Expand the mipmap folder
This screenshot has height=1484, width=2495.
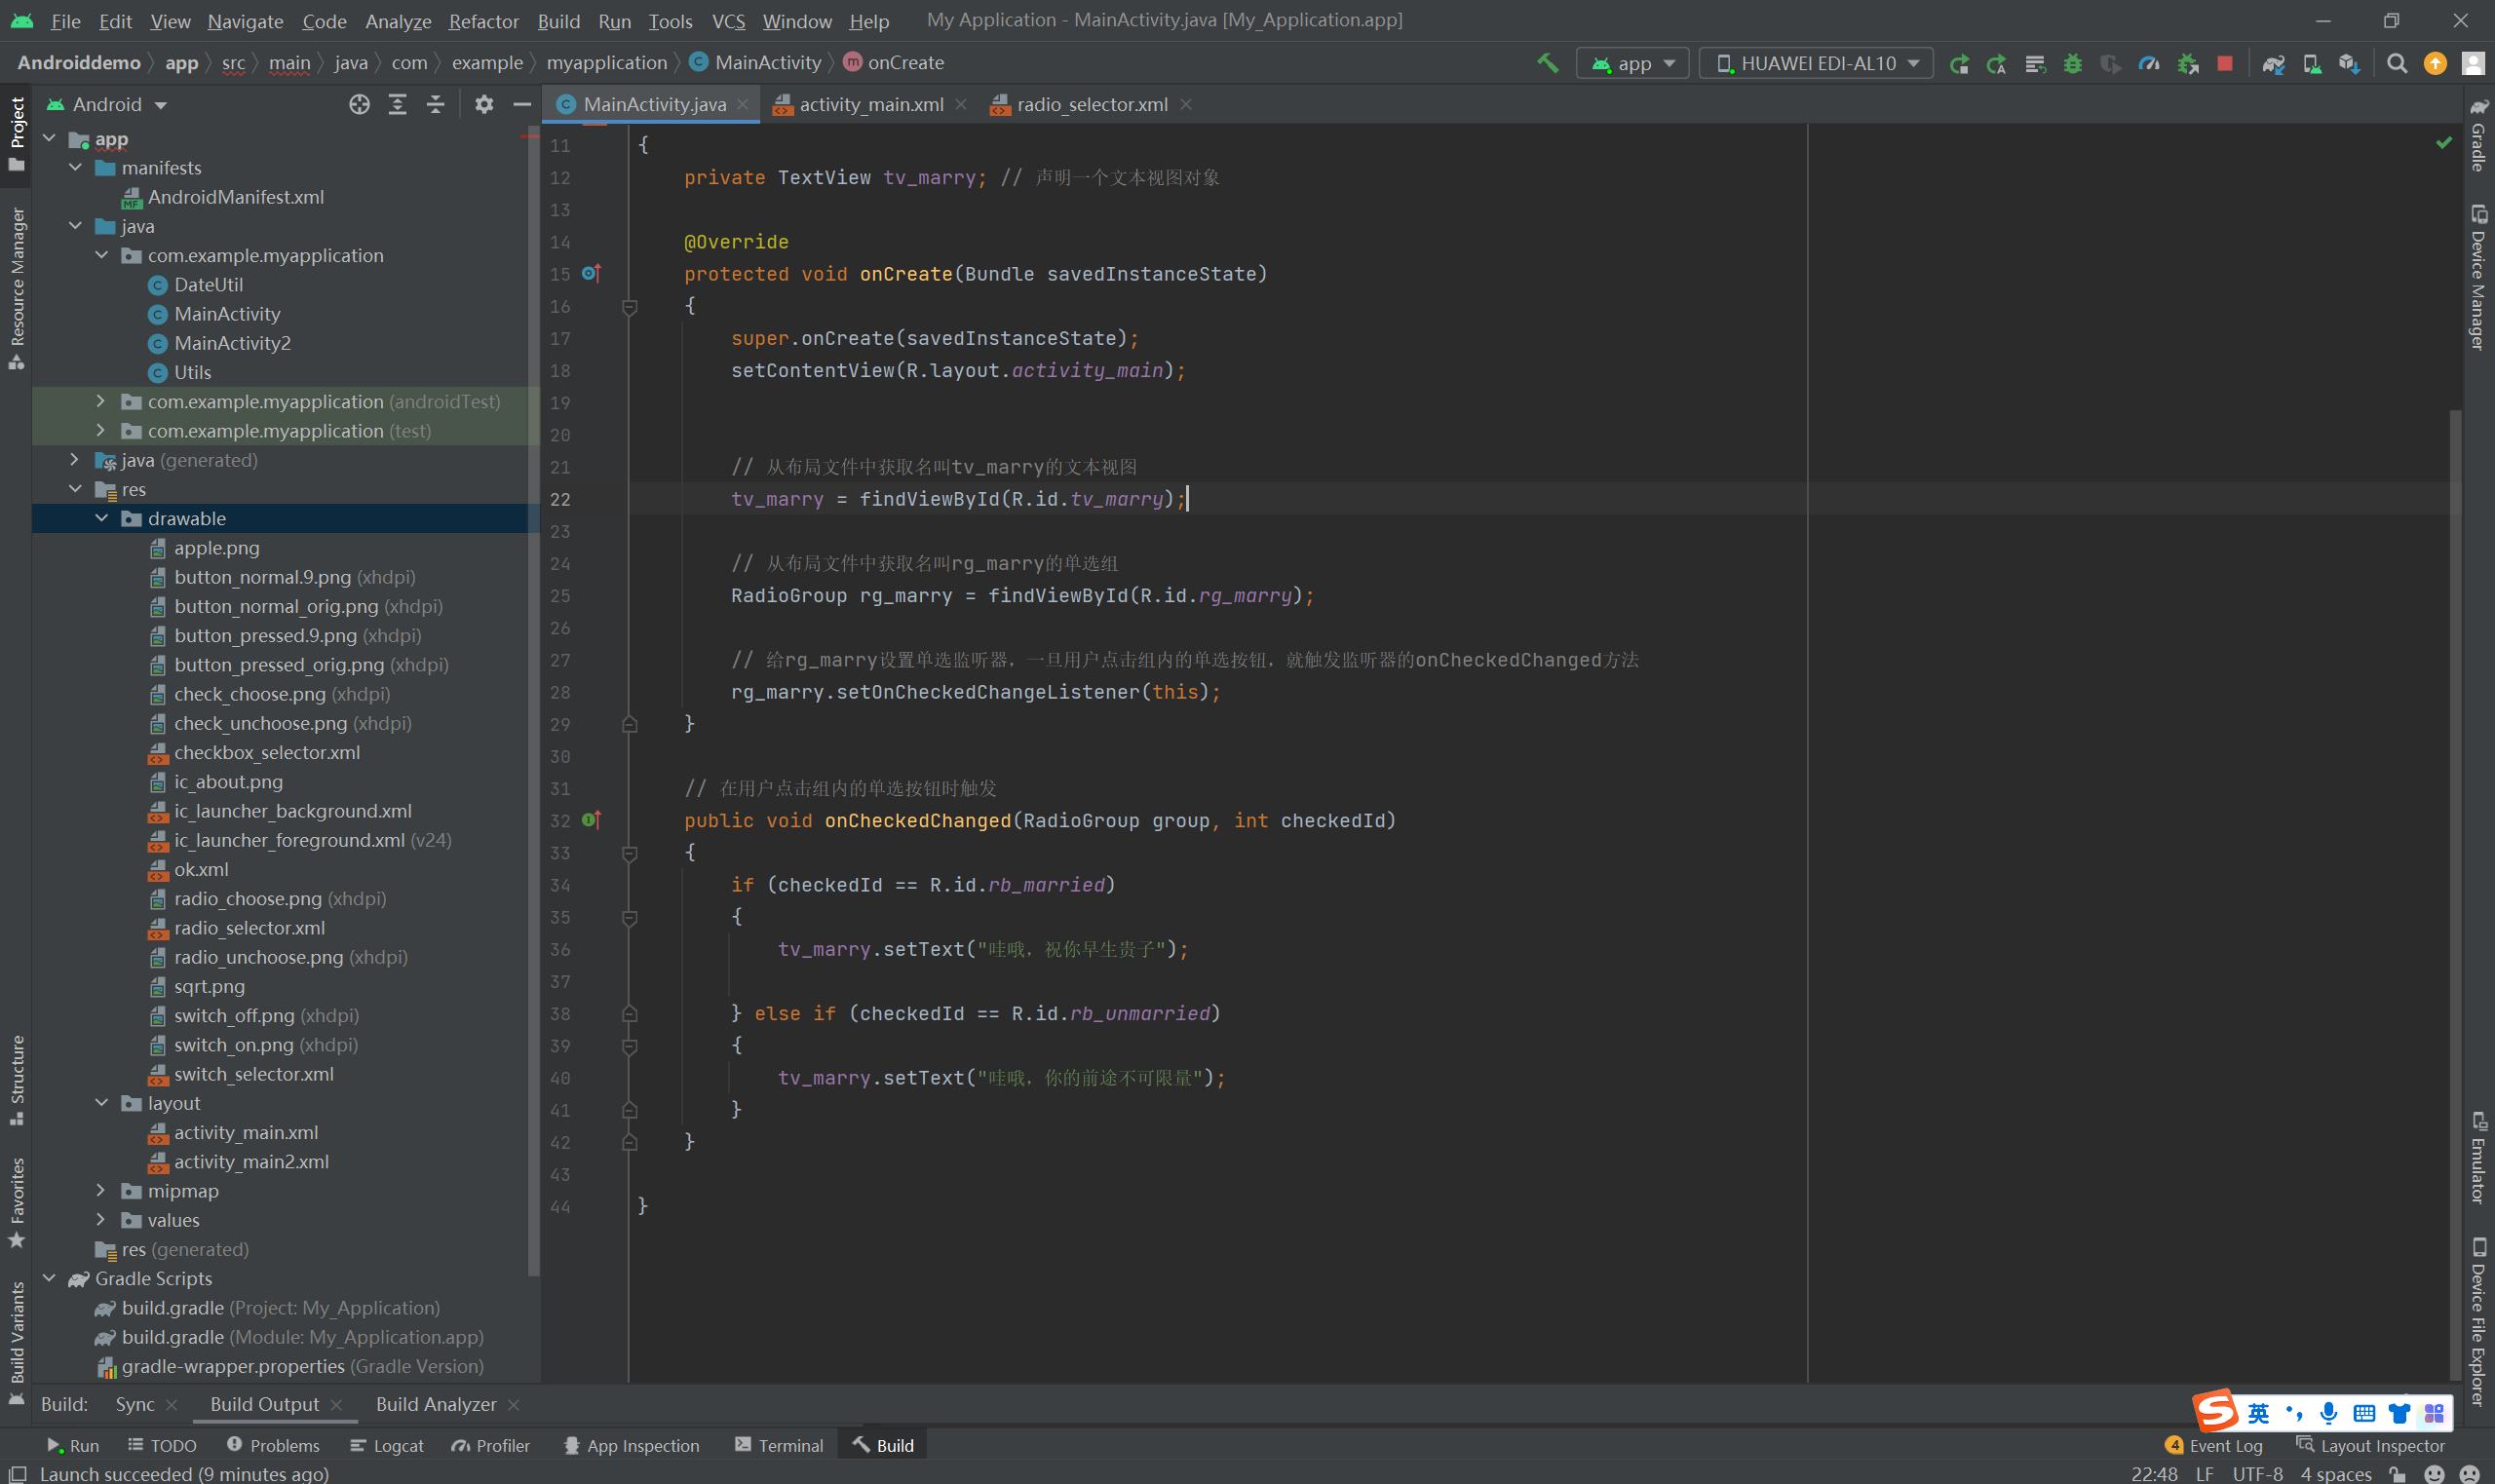(x=101, y=1190)
